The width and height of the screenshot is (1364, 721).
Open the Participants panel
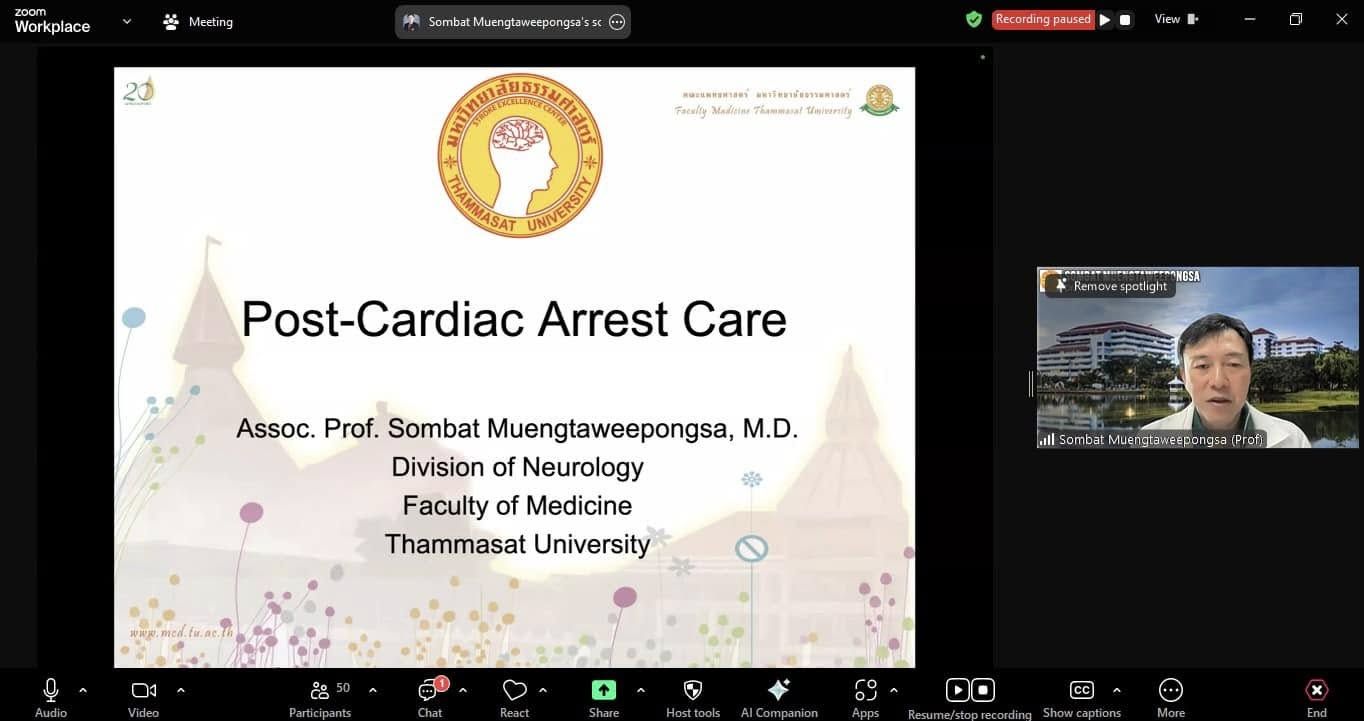320,691
